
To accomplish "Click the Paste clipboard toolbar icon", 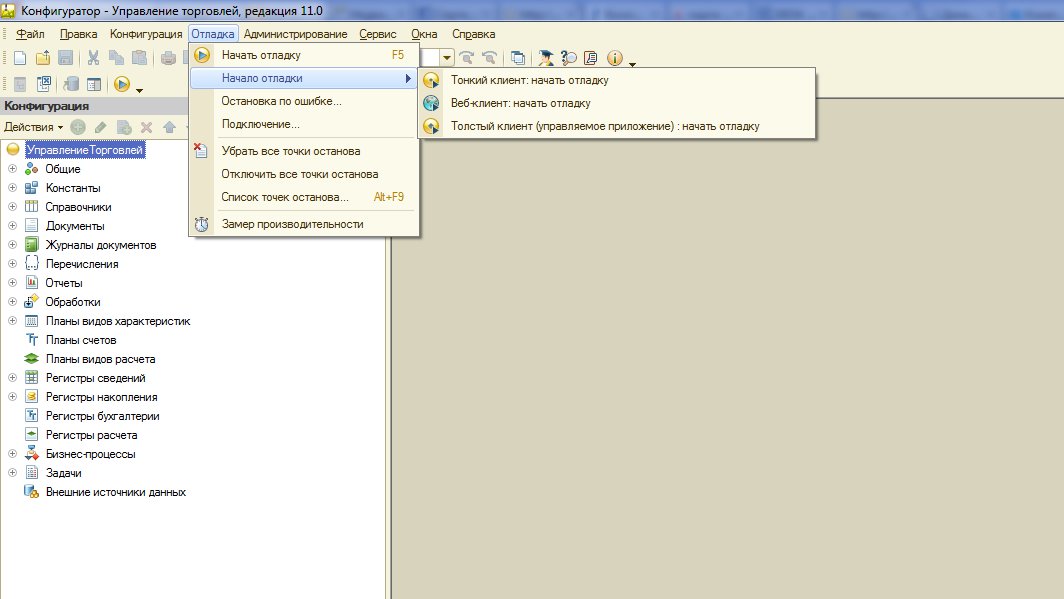I will point(139,58).
